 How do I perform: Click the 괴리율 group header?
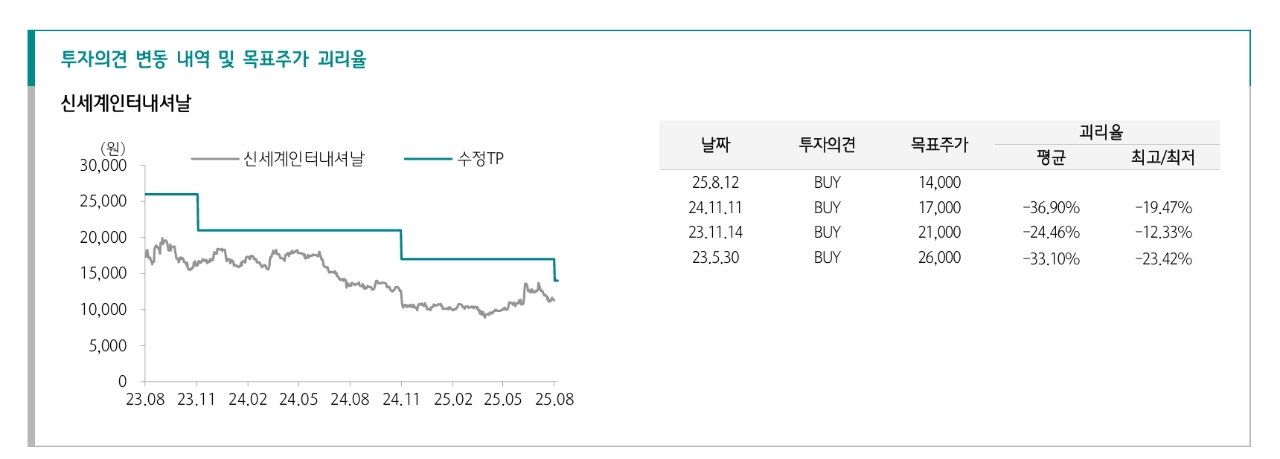click(1101, 131)
